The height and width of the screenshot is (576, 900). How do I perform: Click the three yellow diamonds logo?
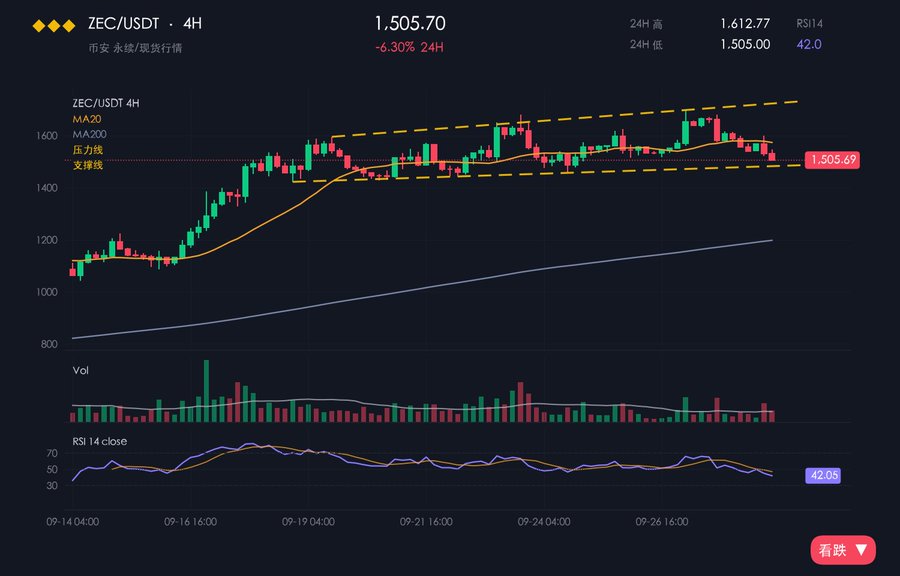click(x=53, y=26)
